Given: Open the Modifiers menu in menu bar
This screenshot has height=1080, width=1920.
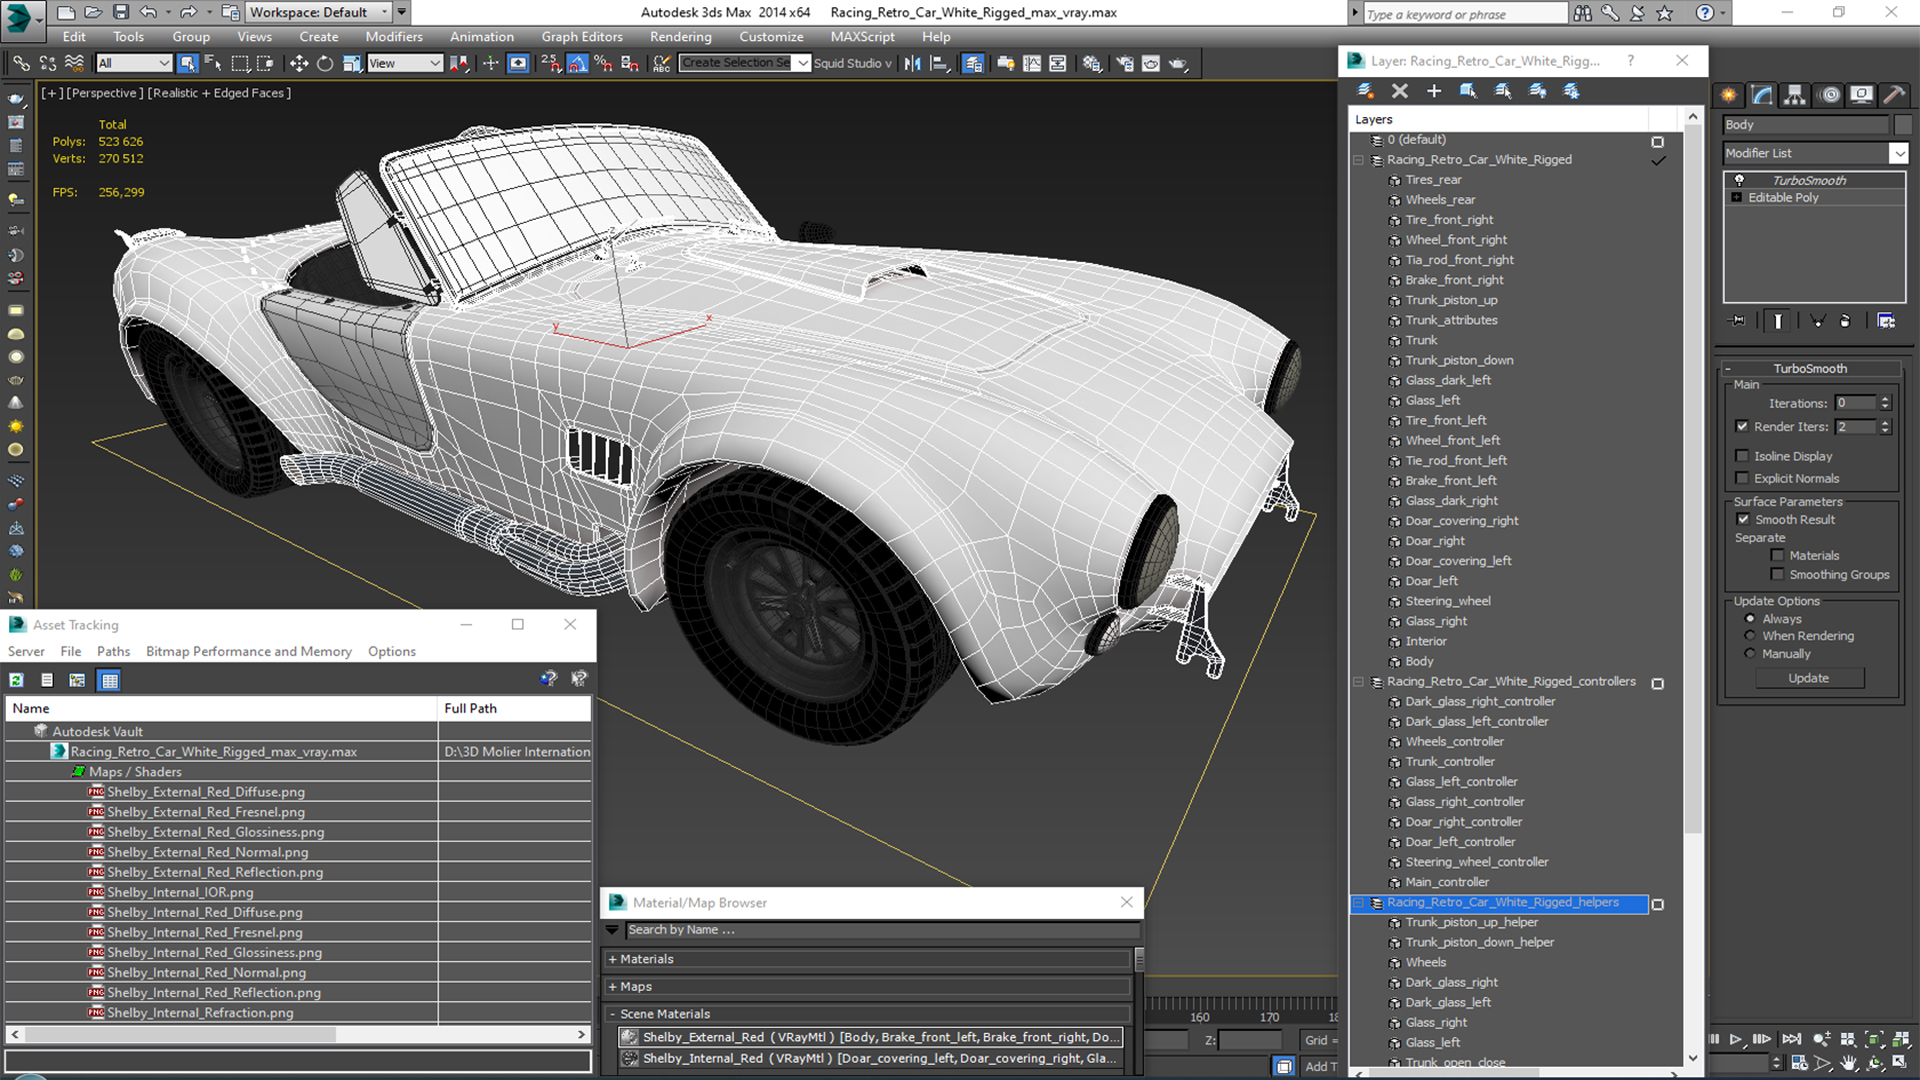Looking at the screenshot, I should [x=393, y=36].
